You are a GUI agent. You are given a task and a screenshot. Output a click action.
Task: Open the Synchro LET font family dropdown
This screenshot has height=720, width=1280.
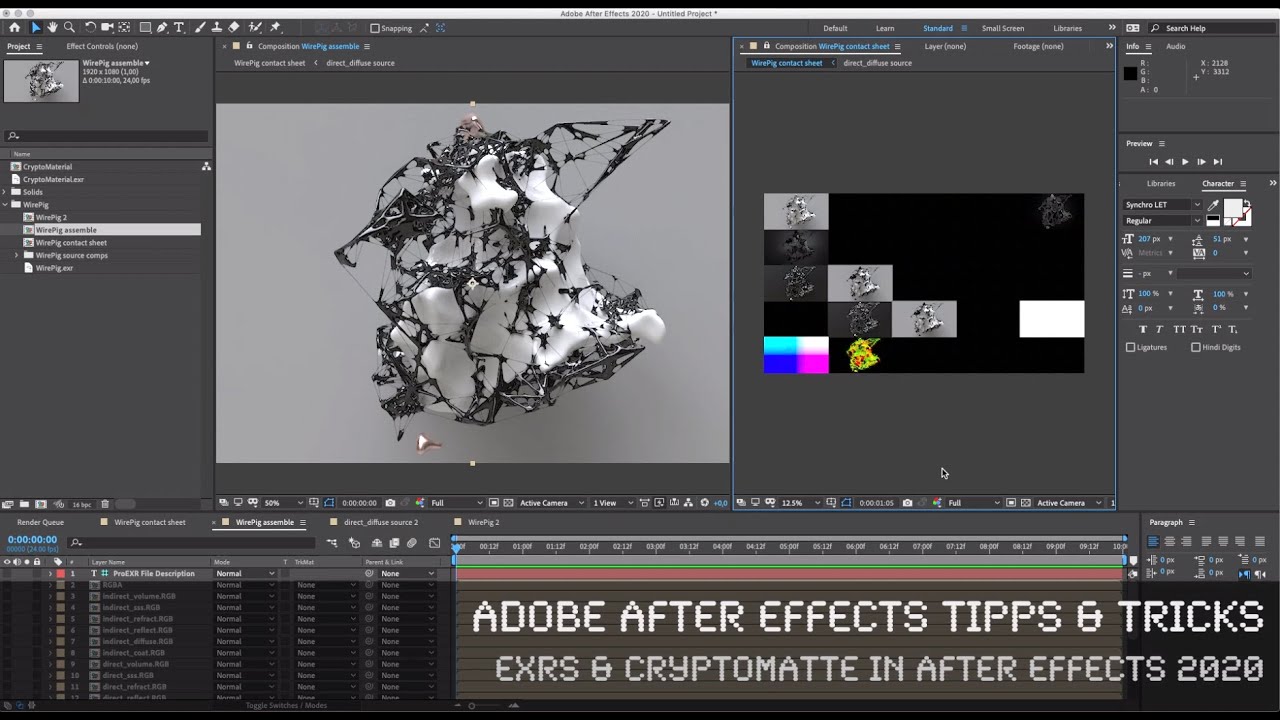tap(1162, 205)
